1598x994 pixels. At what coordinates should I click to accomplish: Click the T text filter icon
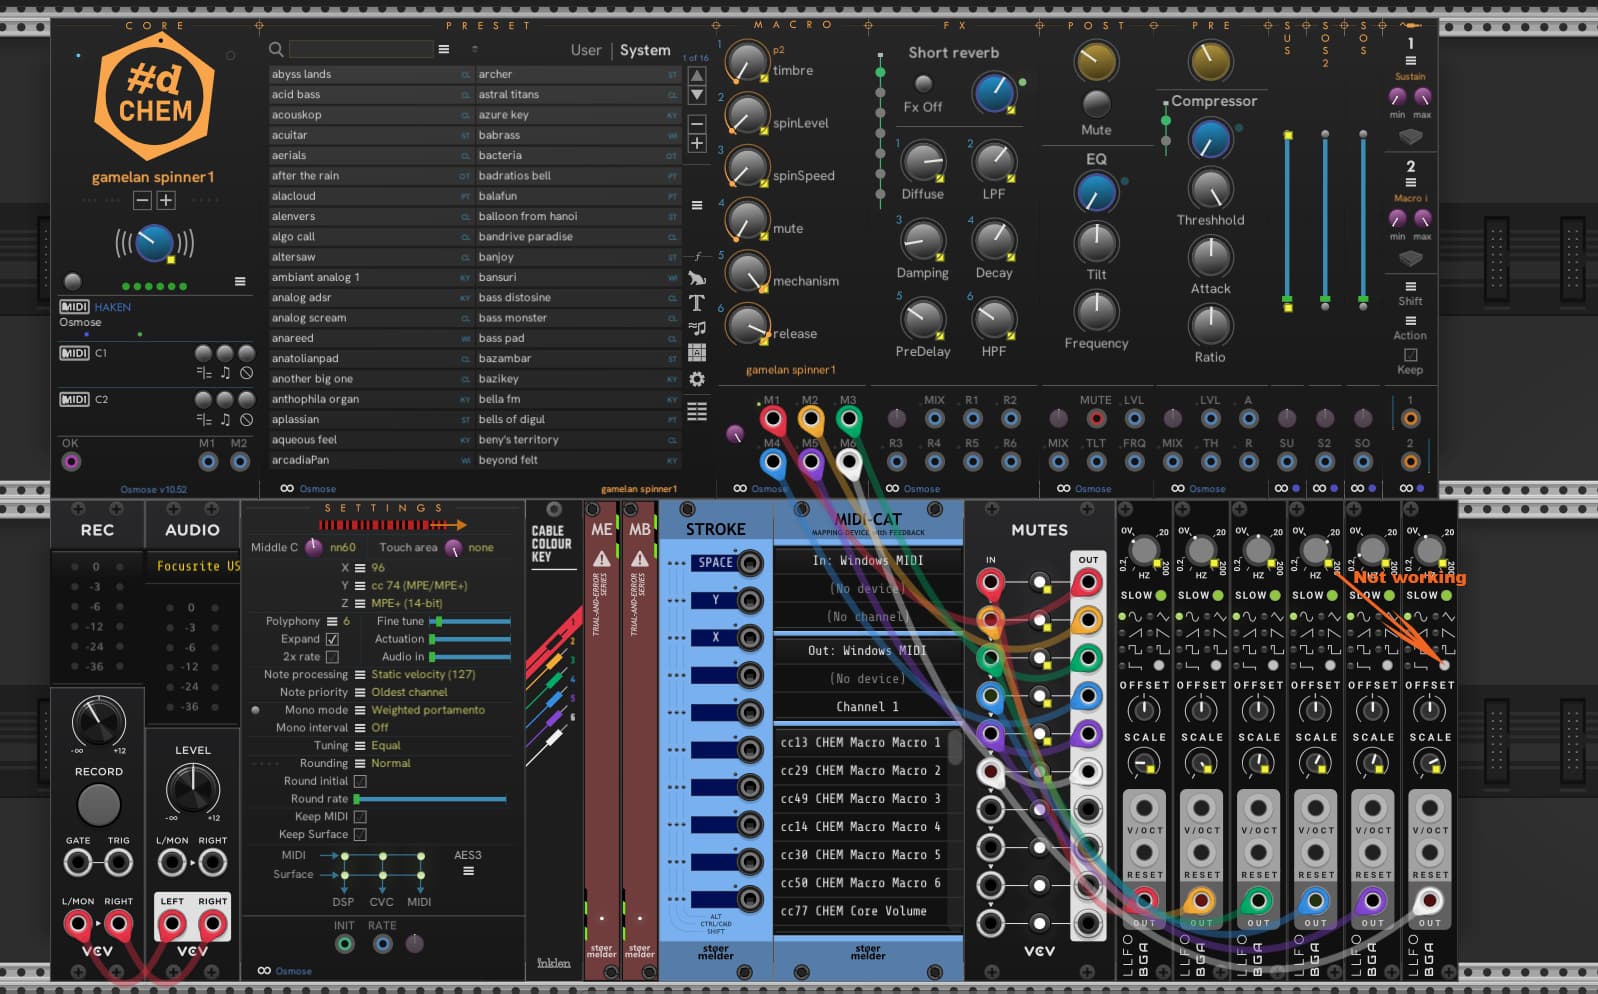(697, 303)
